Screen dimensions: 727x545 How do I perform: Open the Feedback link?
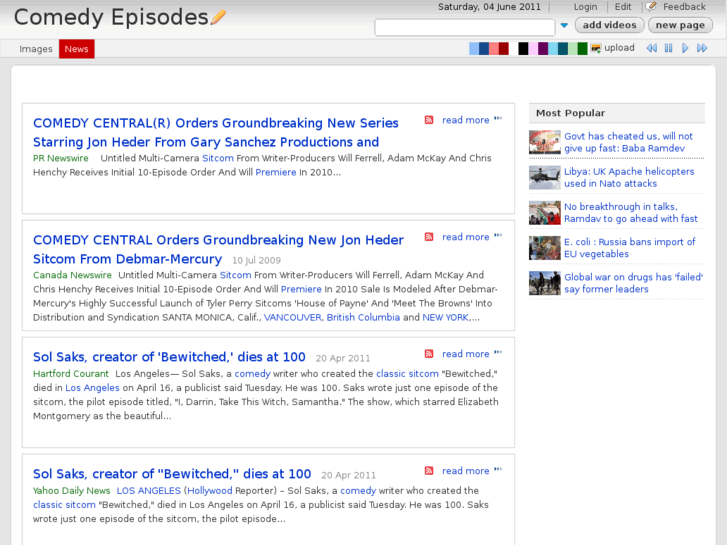(x=684, y=7)
